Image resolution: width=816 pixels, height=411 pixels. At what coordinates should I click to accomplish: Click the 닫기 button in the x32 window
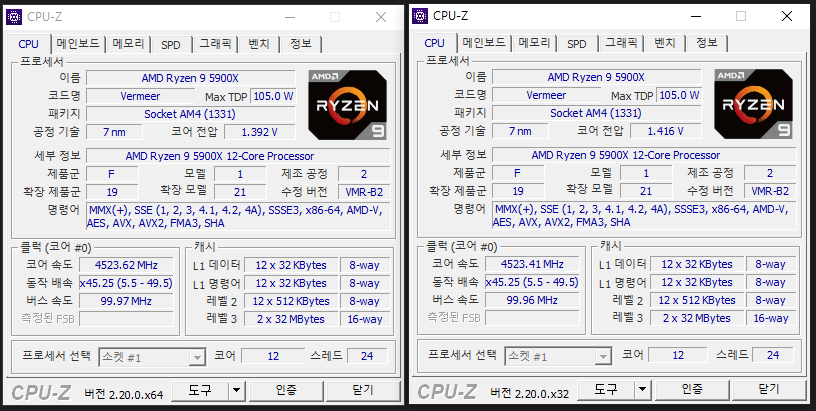click(769, 390)
